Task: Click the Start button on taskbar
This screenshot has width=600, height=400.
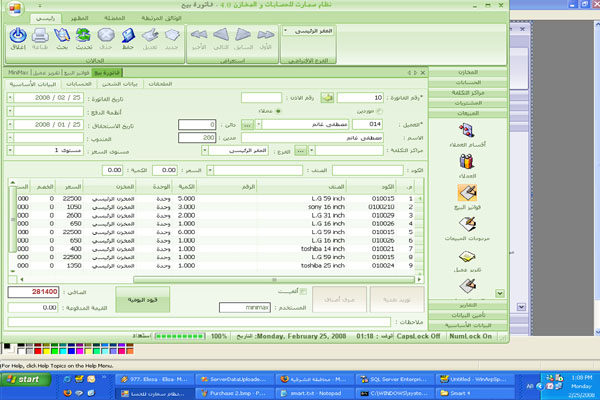Action: pos(25,379)
